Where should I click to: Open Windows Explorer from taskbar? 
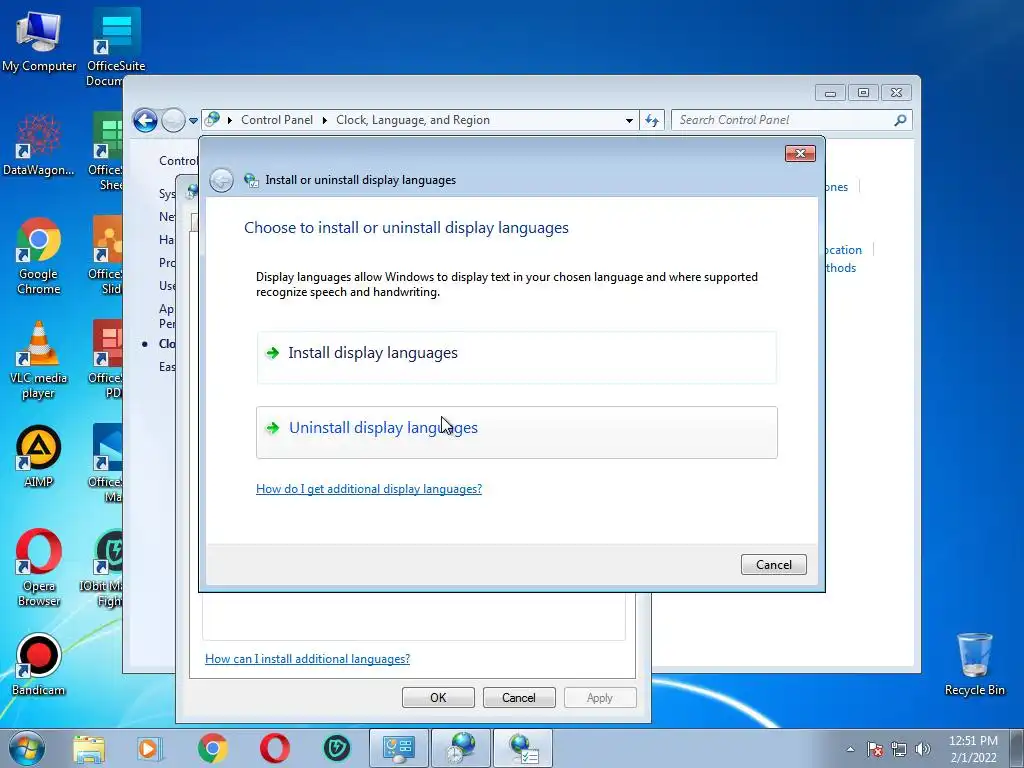[89, 748]
